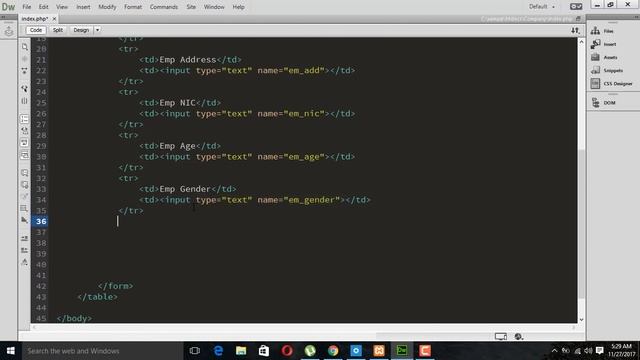Open the Windows Start menu
This screenshot has height=360, width=640.
point(11,351)
